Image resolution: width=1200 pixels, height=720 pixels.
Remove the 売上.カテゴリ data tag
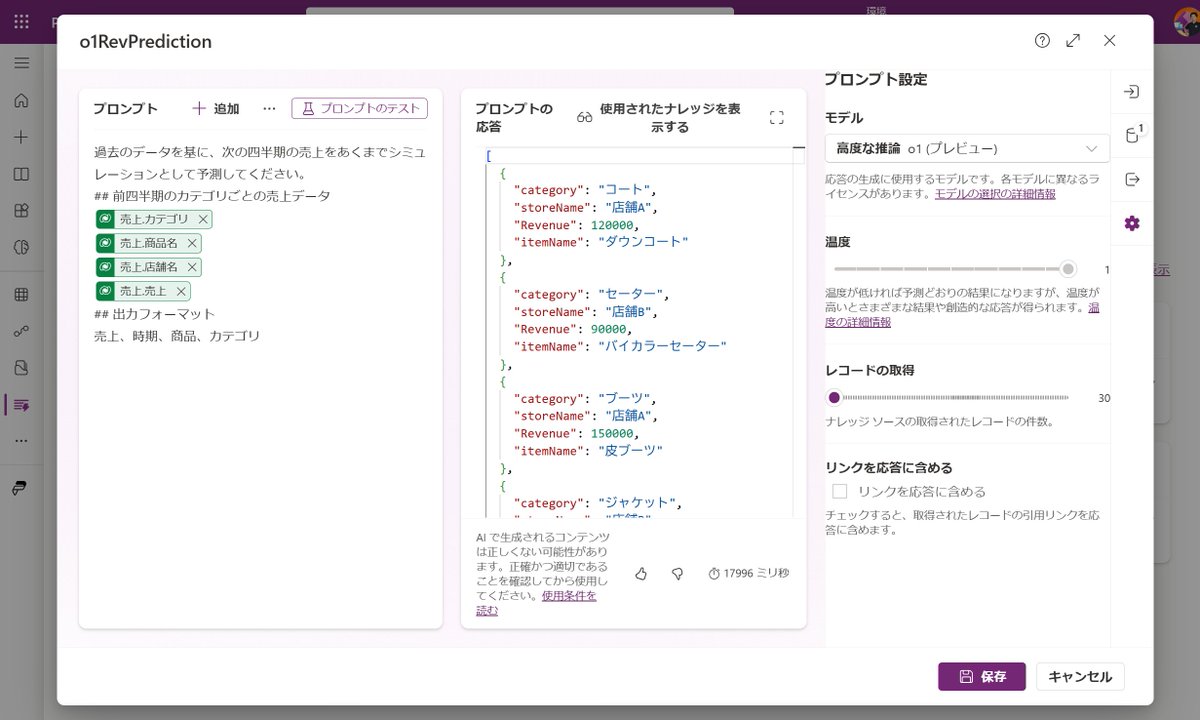204,219
